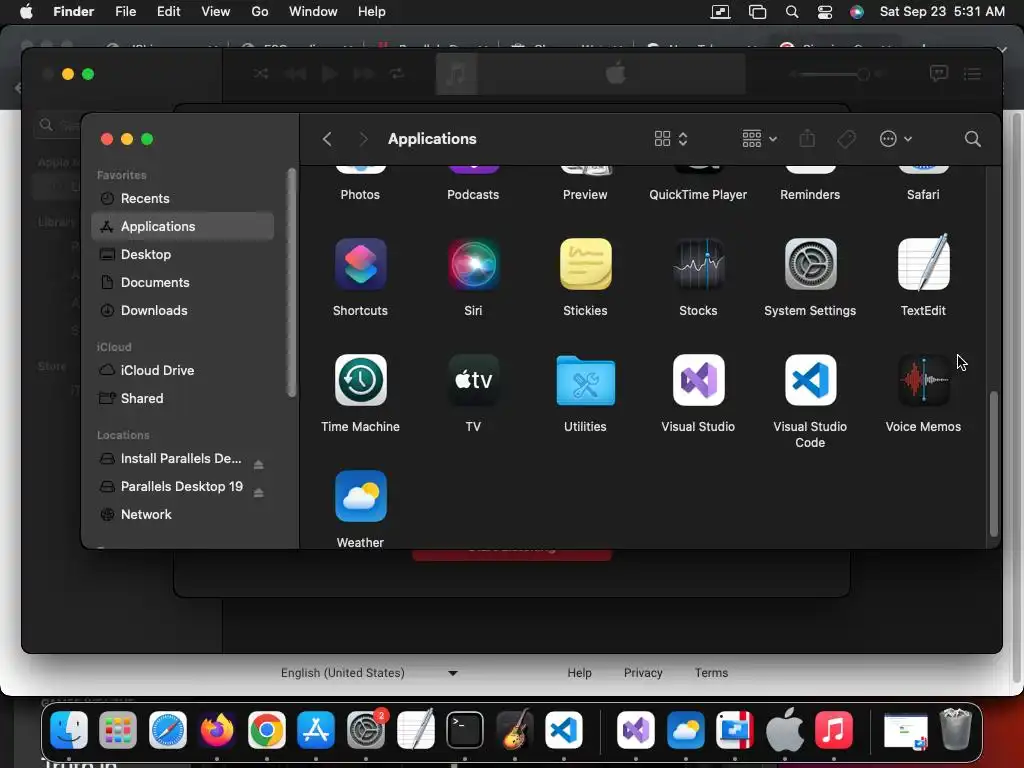Click the Terms link at page bottom
Screen dimensions: 1024x768
pyautogui.click(x=711, y=673)
